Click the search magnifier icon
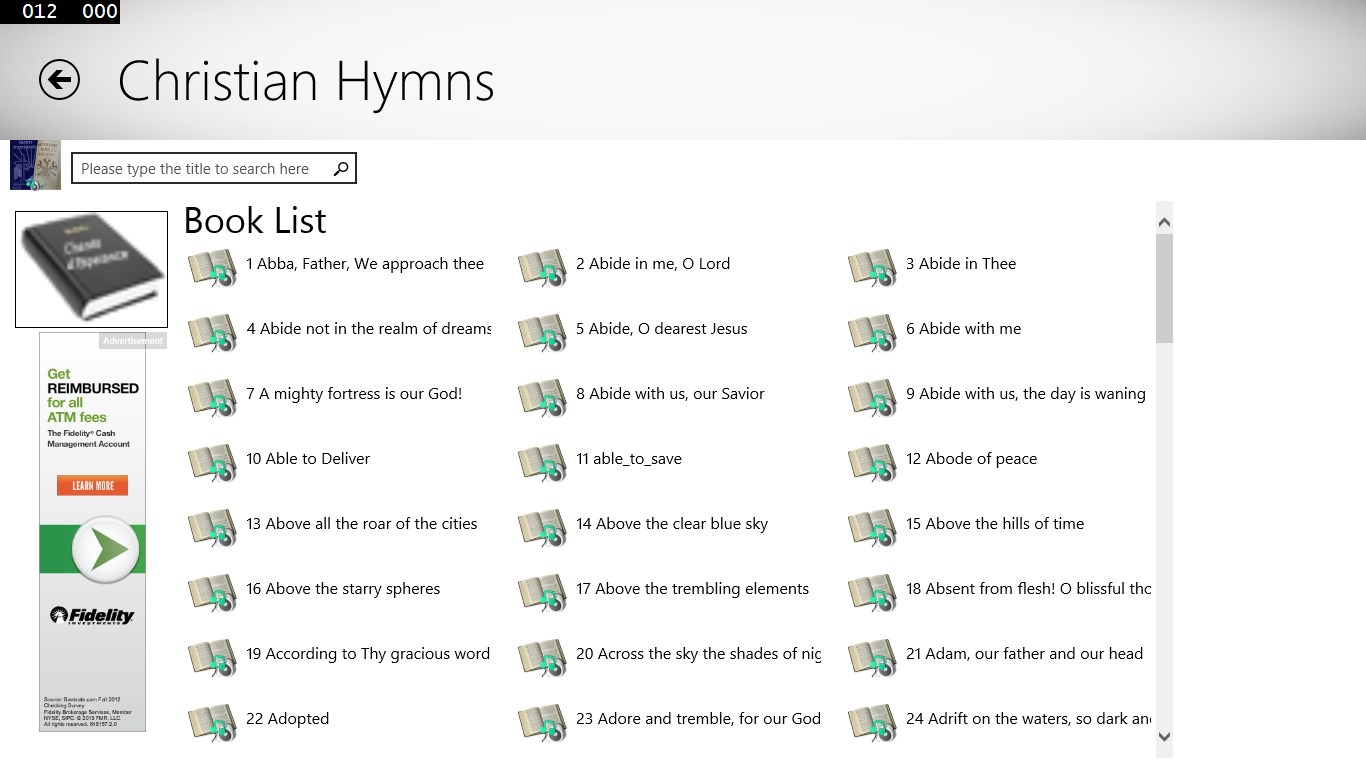Screen dimensions: 1366x768 pos(341,168)
